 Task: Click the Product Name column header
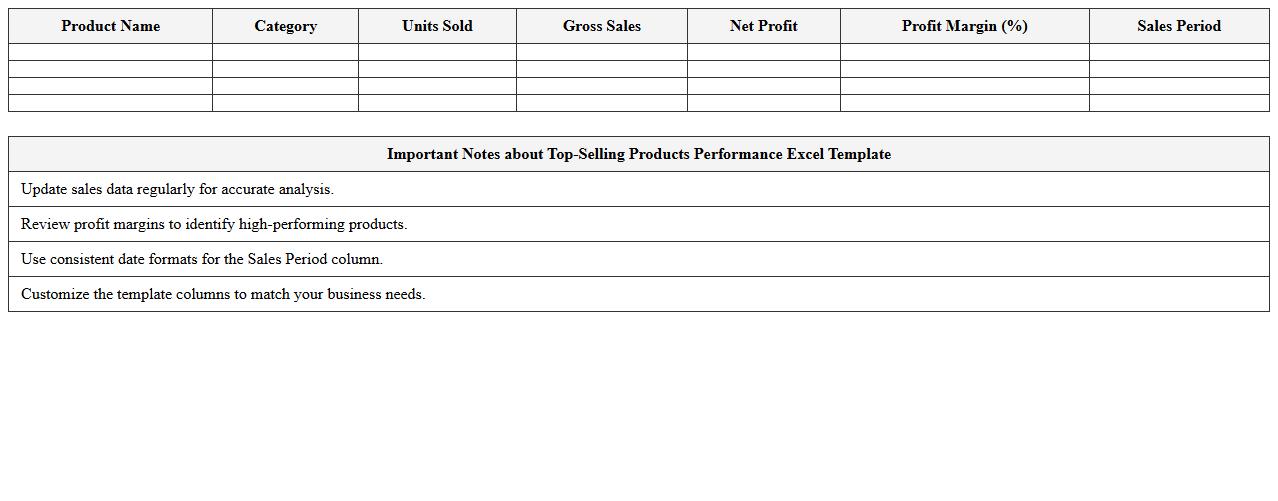pos(110,26)
